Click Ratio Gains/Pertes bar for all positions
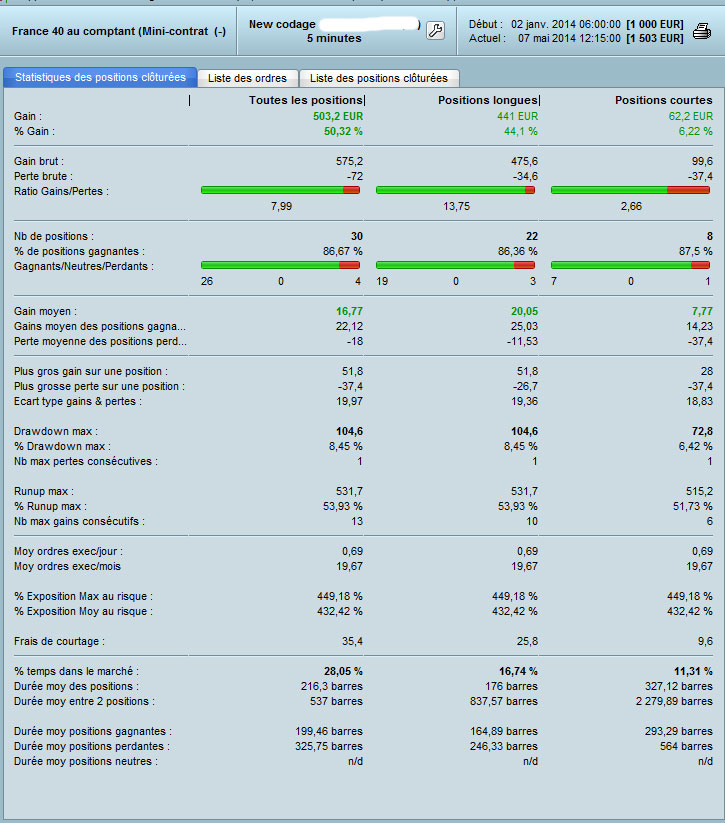The height and width of the screenshot is (823, 725). (280, 190)
